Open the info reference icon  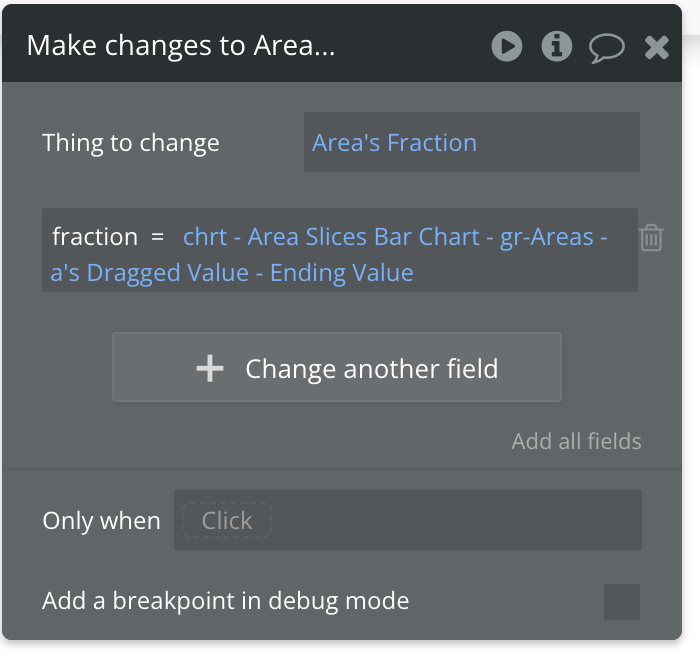556,46
